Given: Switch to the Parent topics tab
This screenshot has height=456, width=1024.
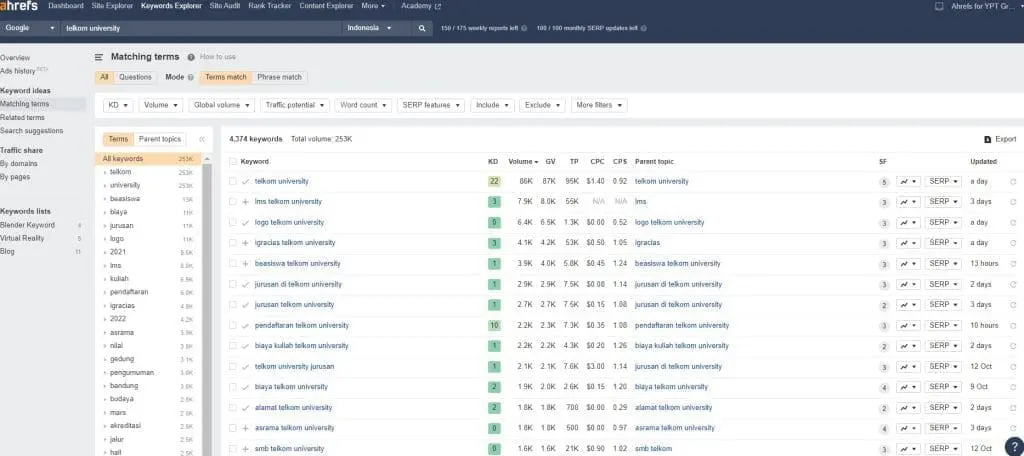Looking at the screenshot, I should pyautogui.click(x=160, y=139).
